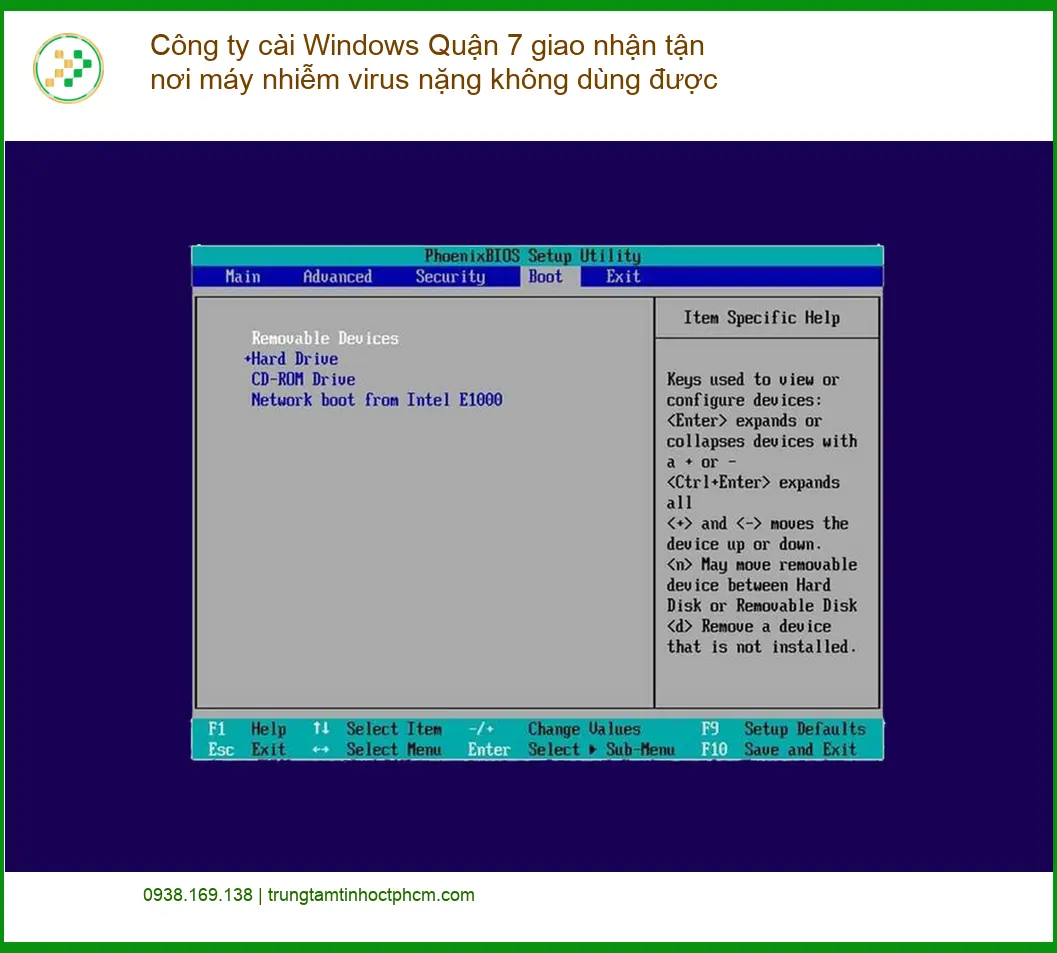Click help line '<Ctrl+Enter> expands'

pos(753,483)
